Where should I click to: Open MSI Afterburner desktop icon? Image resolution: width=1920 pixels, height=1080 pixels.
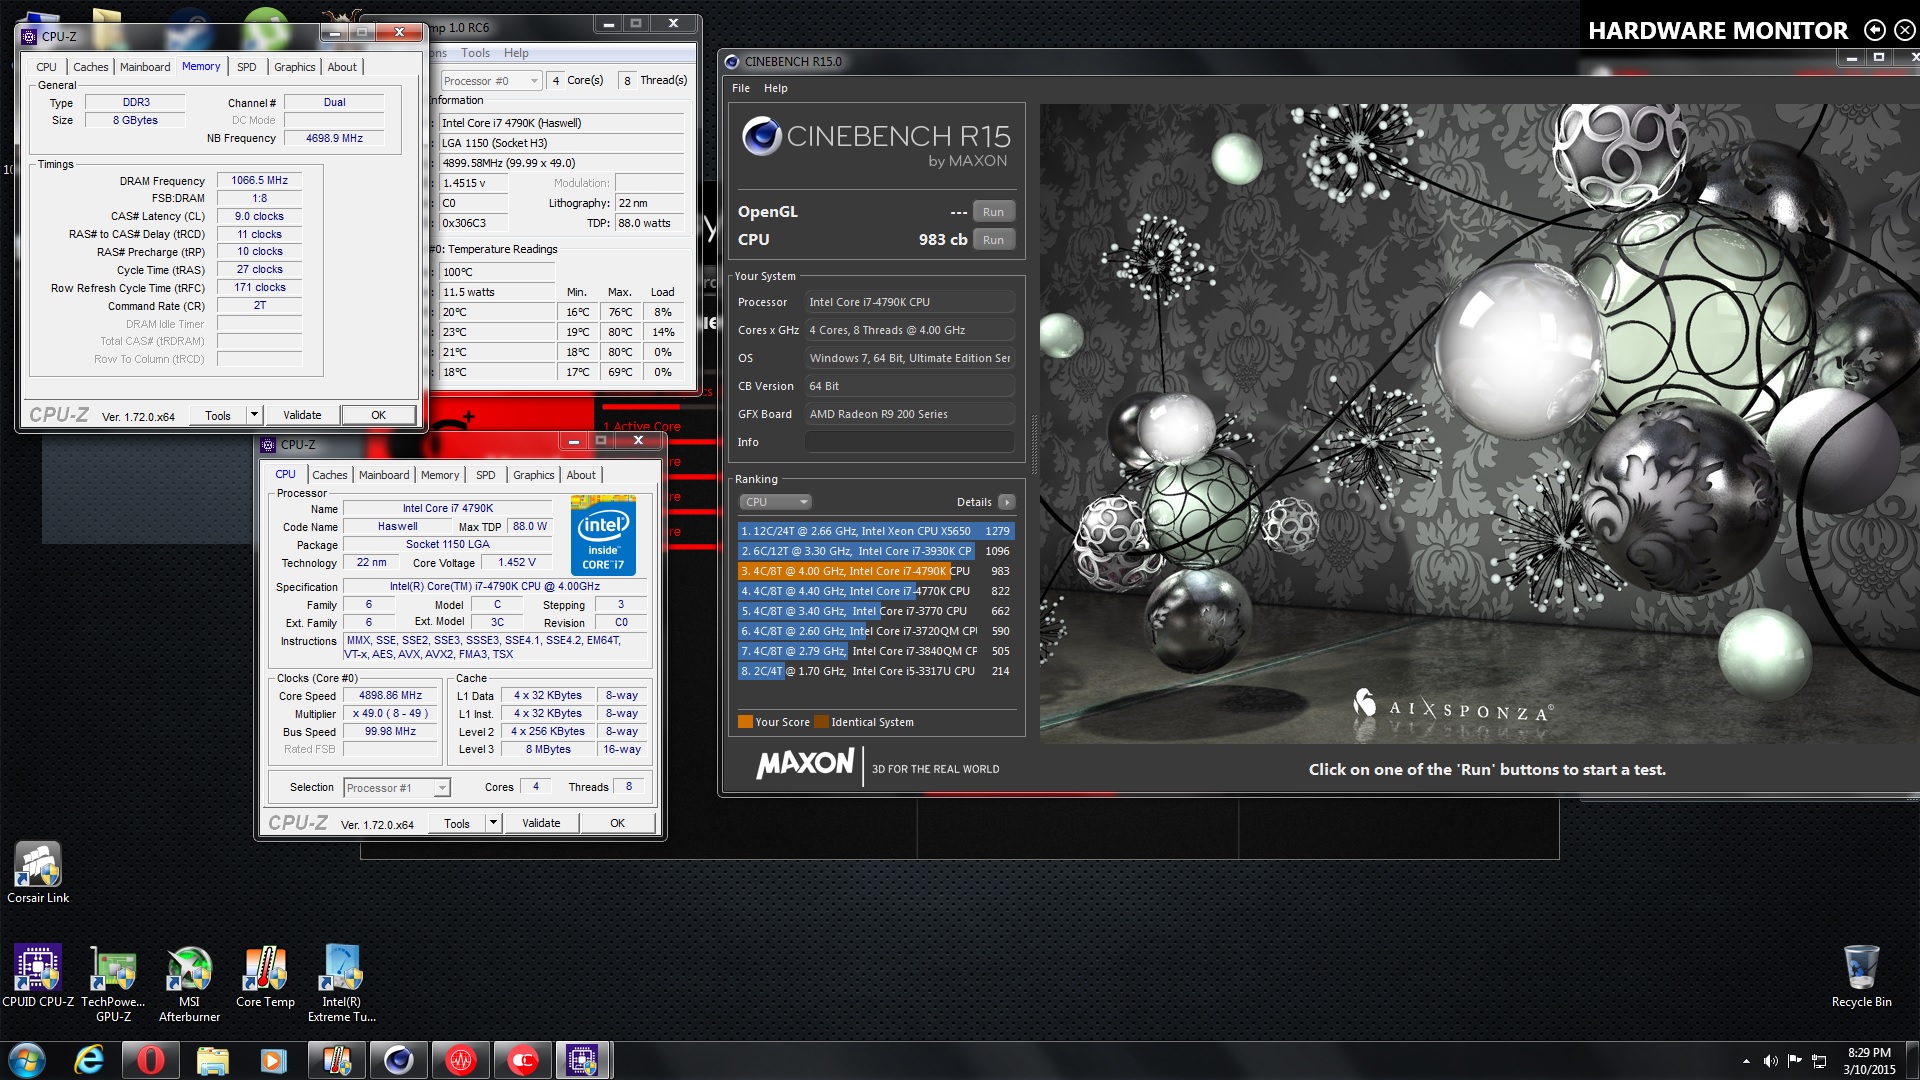pyautogui.click(x=189, y=983)
